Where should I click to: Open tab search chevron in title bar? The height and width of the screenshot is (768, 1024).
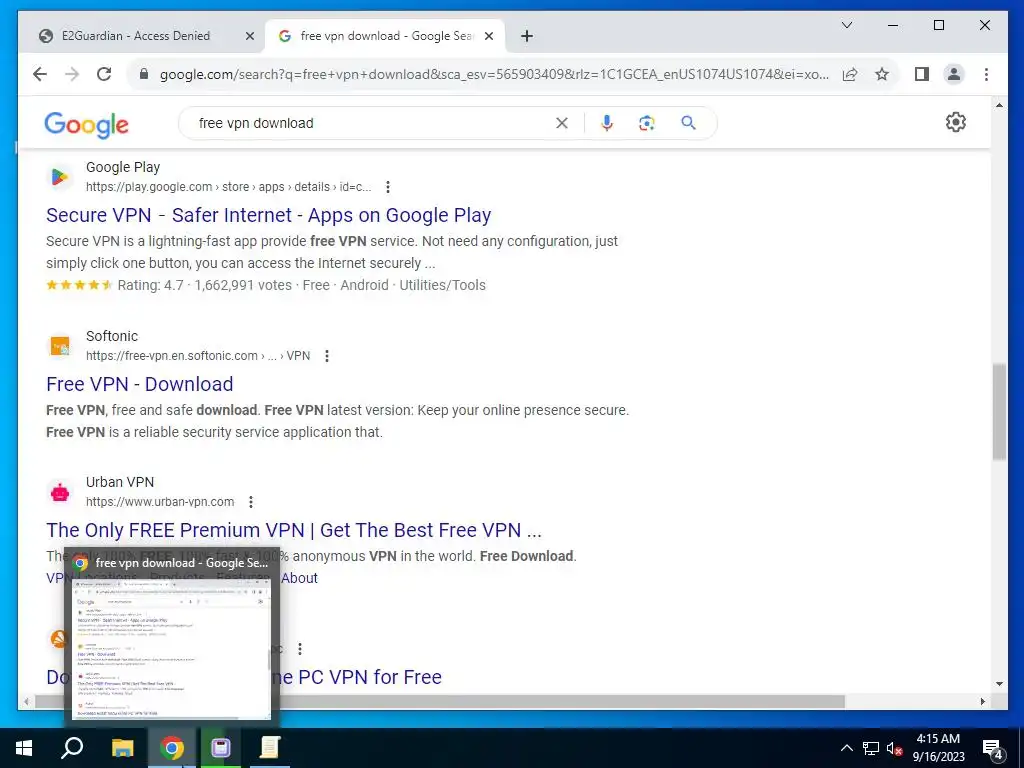[846, 25]
